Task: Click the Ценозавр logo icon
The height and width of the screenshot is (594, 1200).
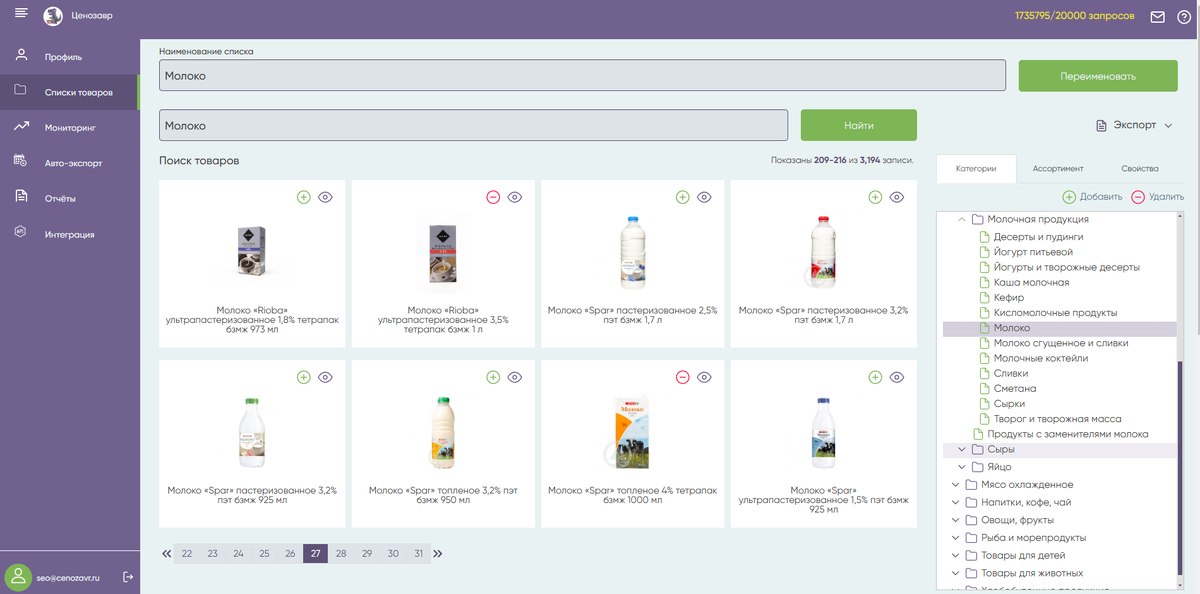Action: 53,16
